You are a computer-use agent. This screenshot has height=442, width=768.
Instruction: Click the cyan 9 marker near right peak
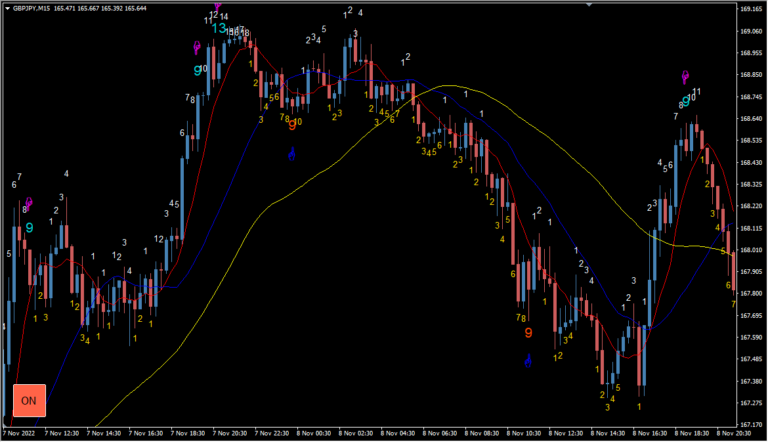686,99
